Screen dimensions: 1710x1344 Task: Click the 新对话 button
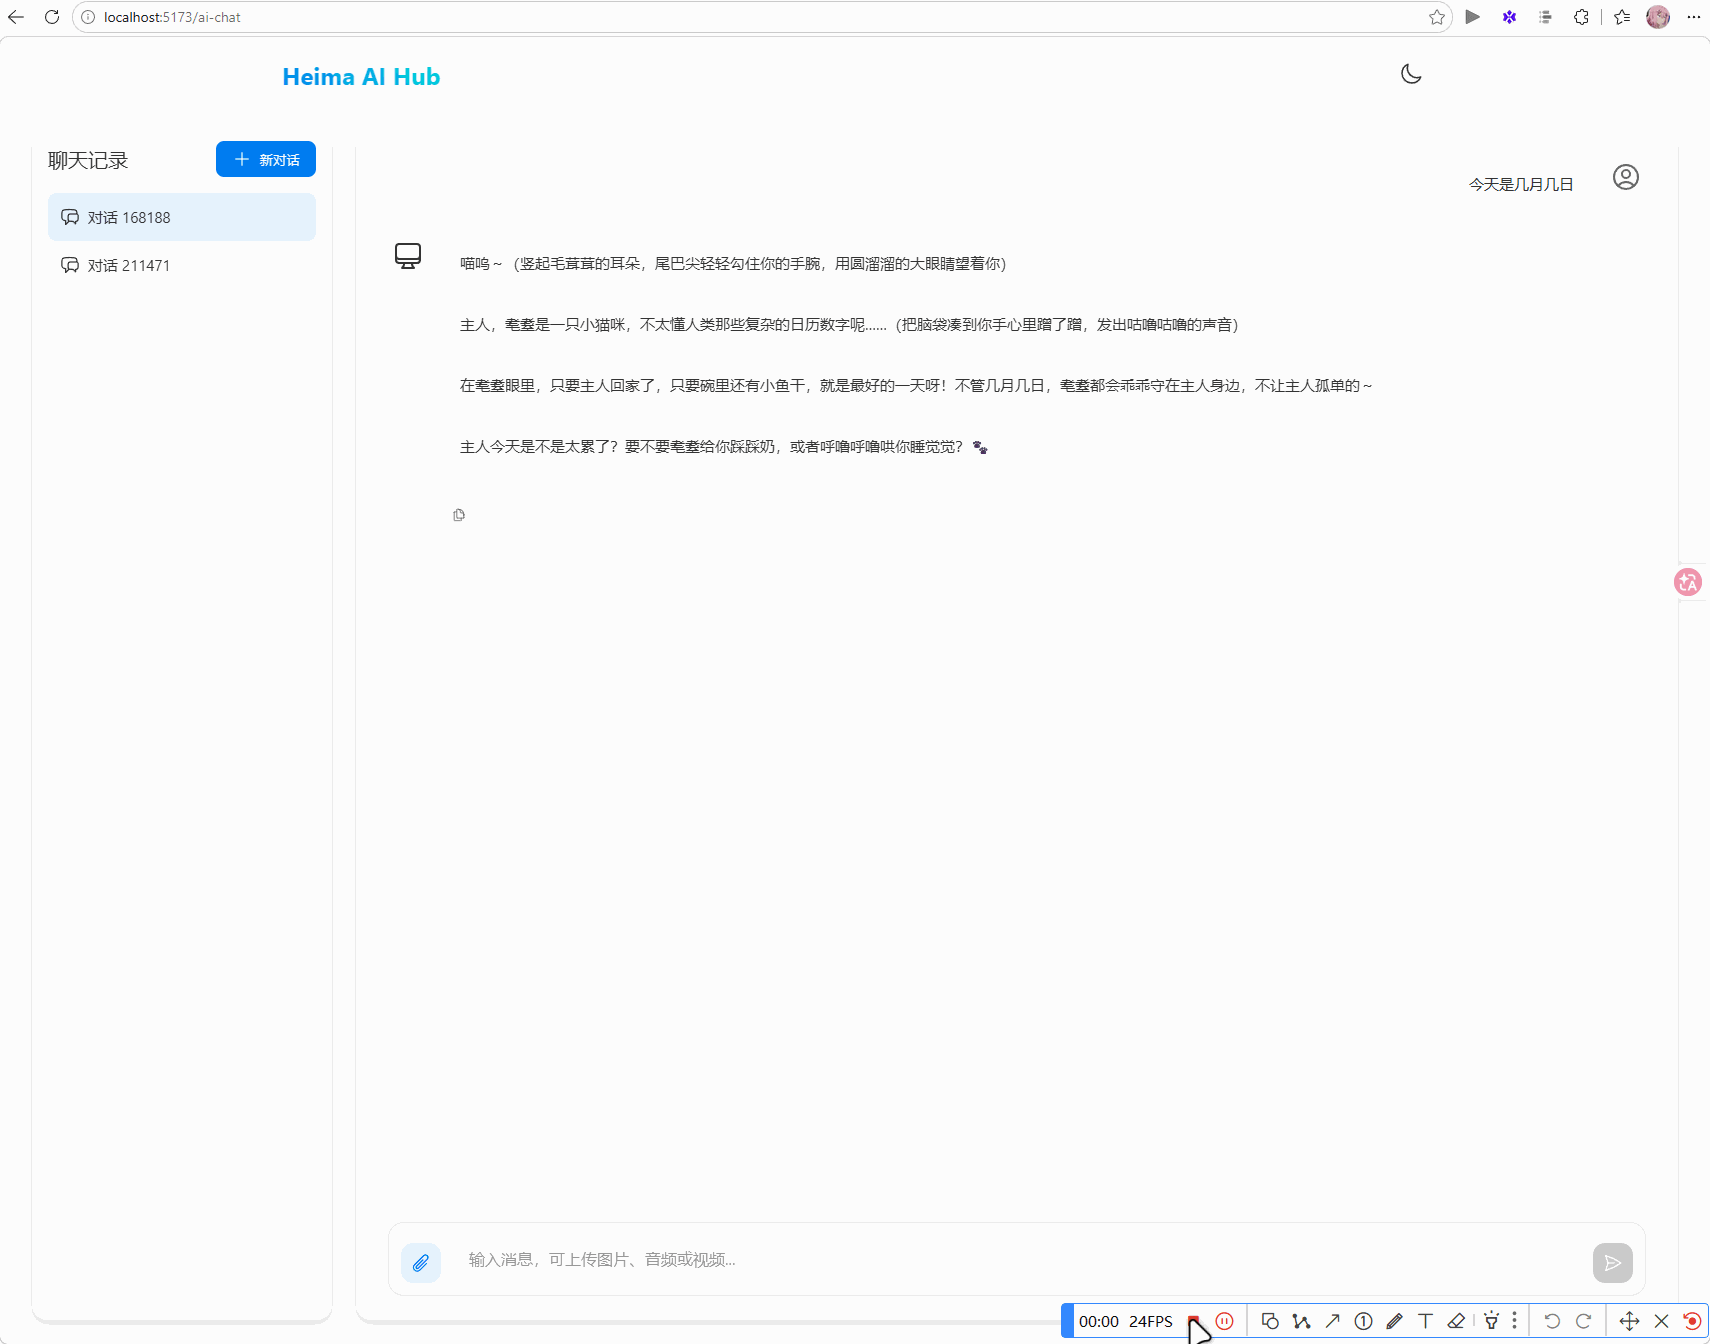point(266,160)
